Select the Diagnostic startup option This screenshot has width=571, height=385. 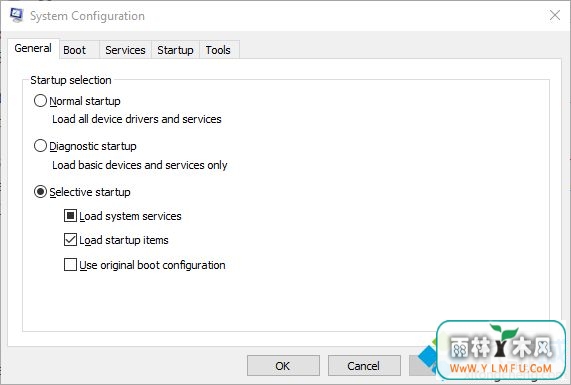point(40,146)
